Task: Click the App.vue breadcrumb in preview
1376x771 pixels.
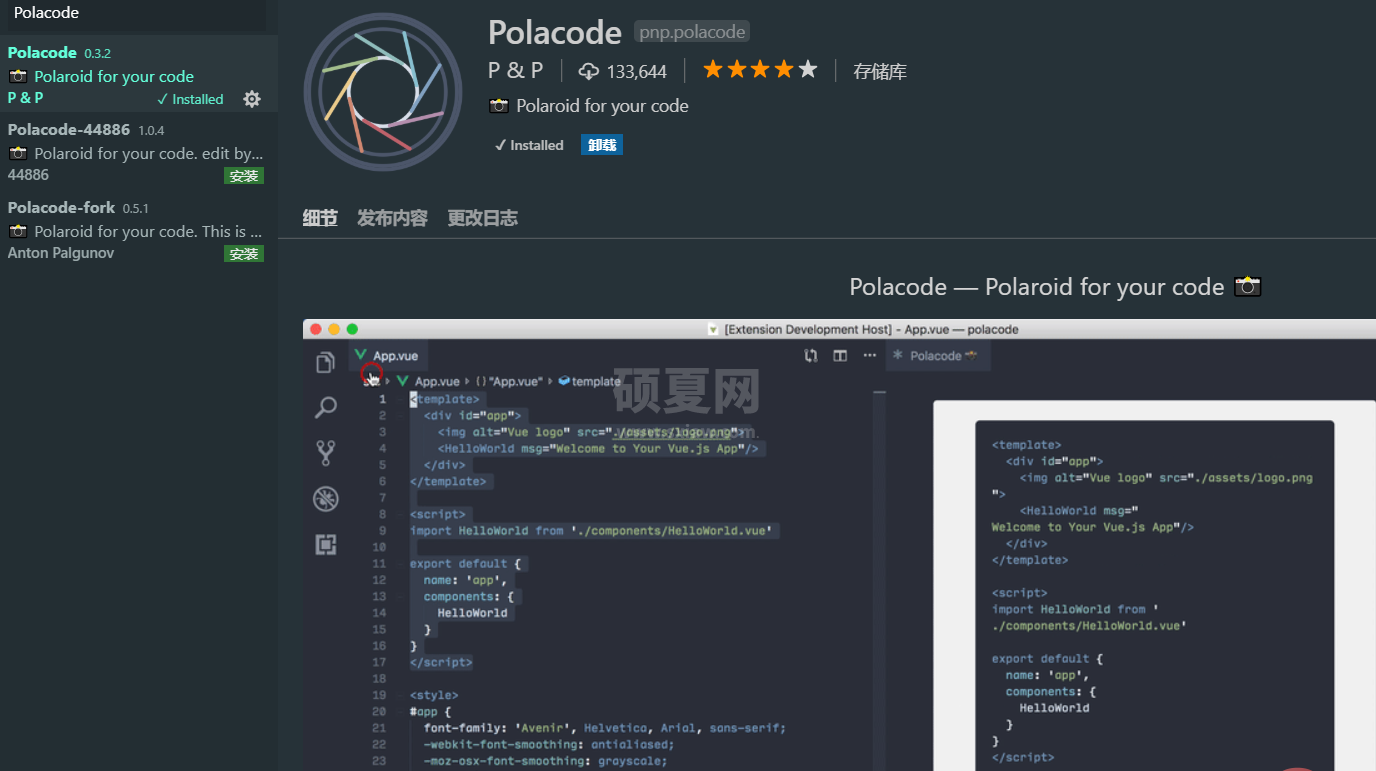Action: 437,381
